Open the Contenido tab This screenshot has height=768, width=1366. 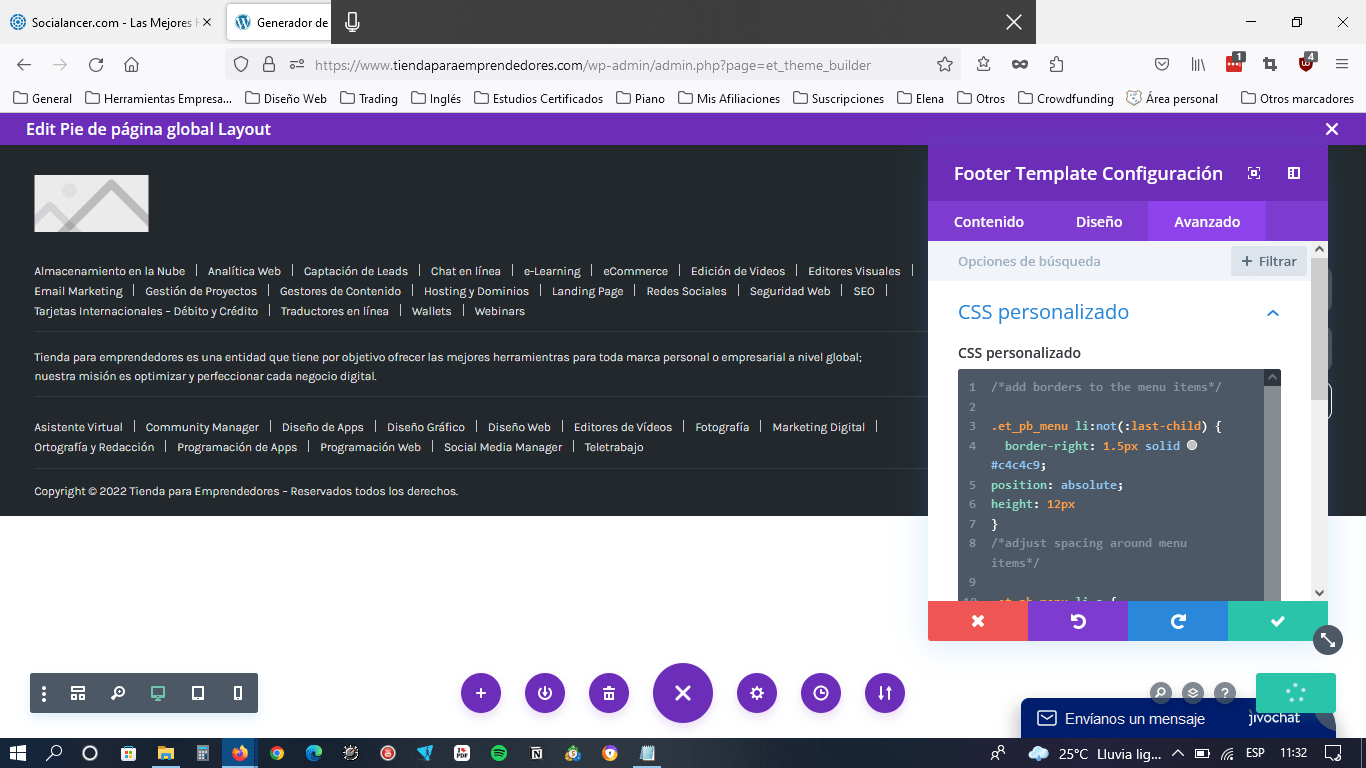click(x=989, y=222)
